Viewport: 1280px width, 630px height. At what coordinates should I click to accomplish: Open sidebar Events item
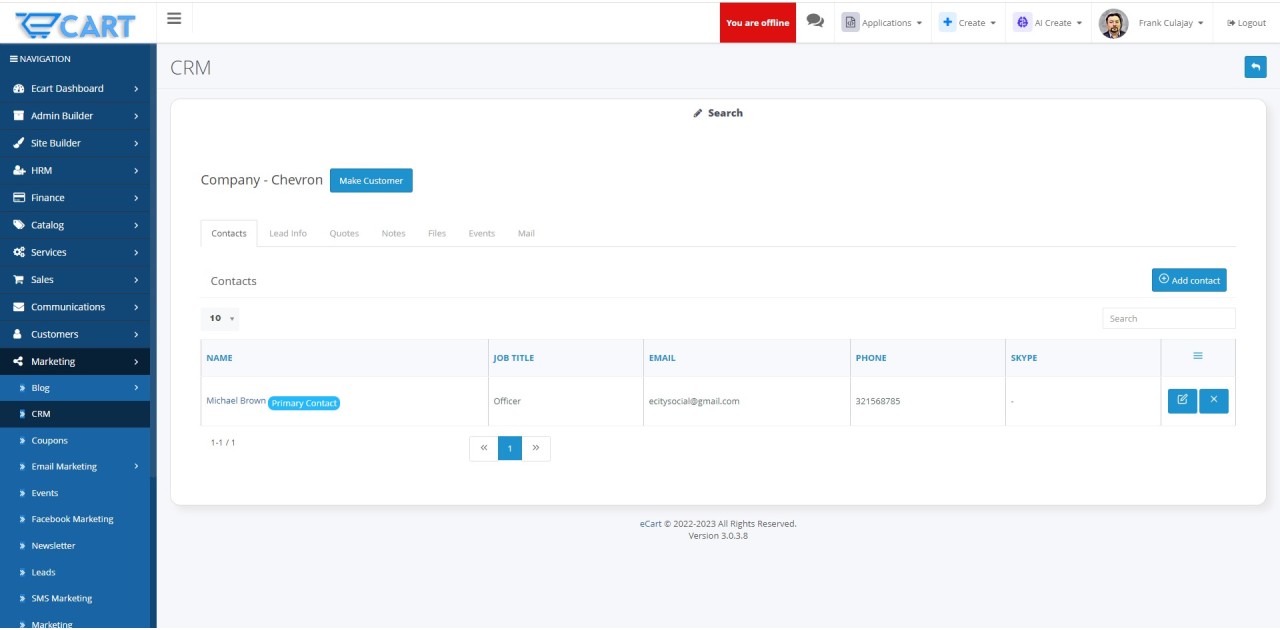click(x=75, y=493)
